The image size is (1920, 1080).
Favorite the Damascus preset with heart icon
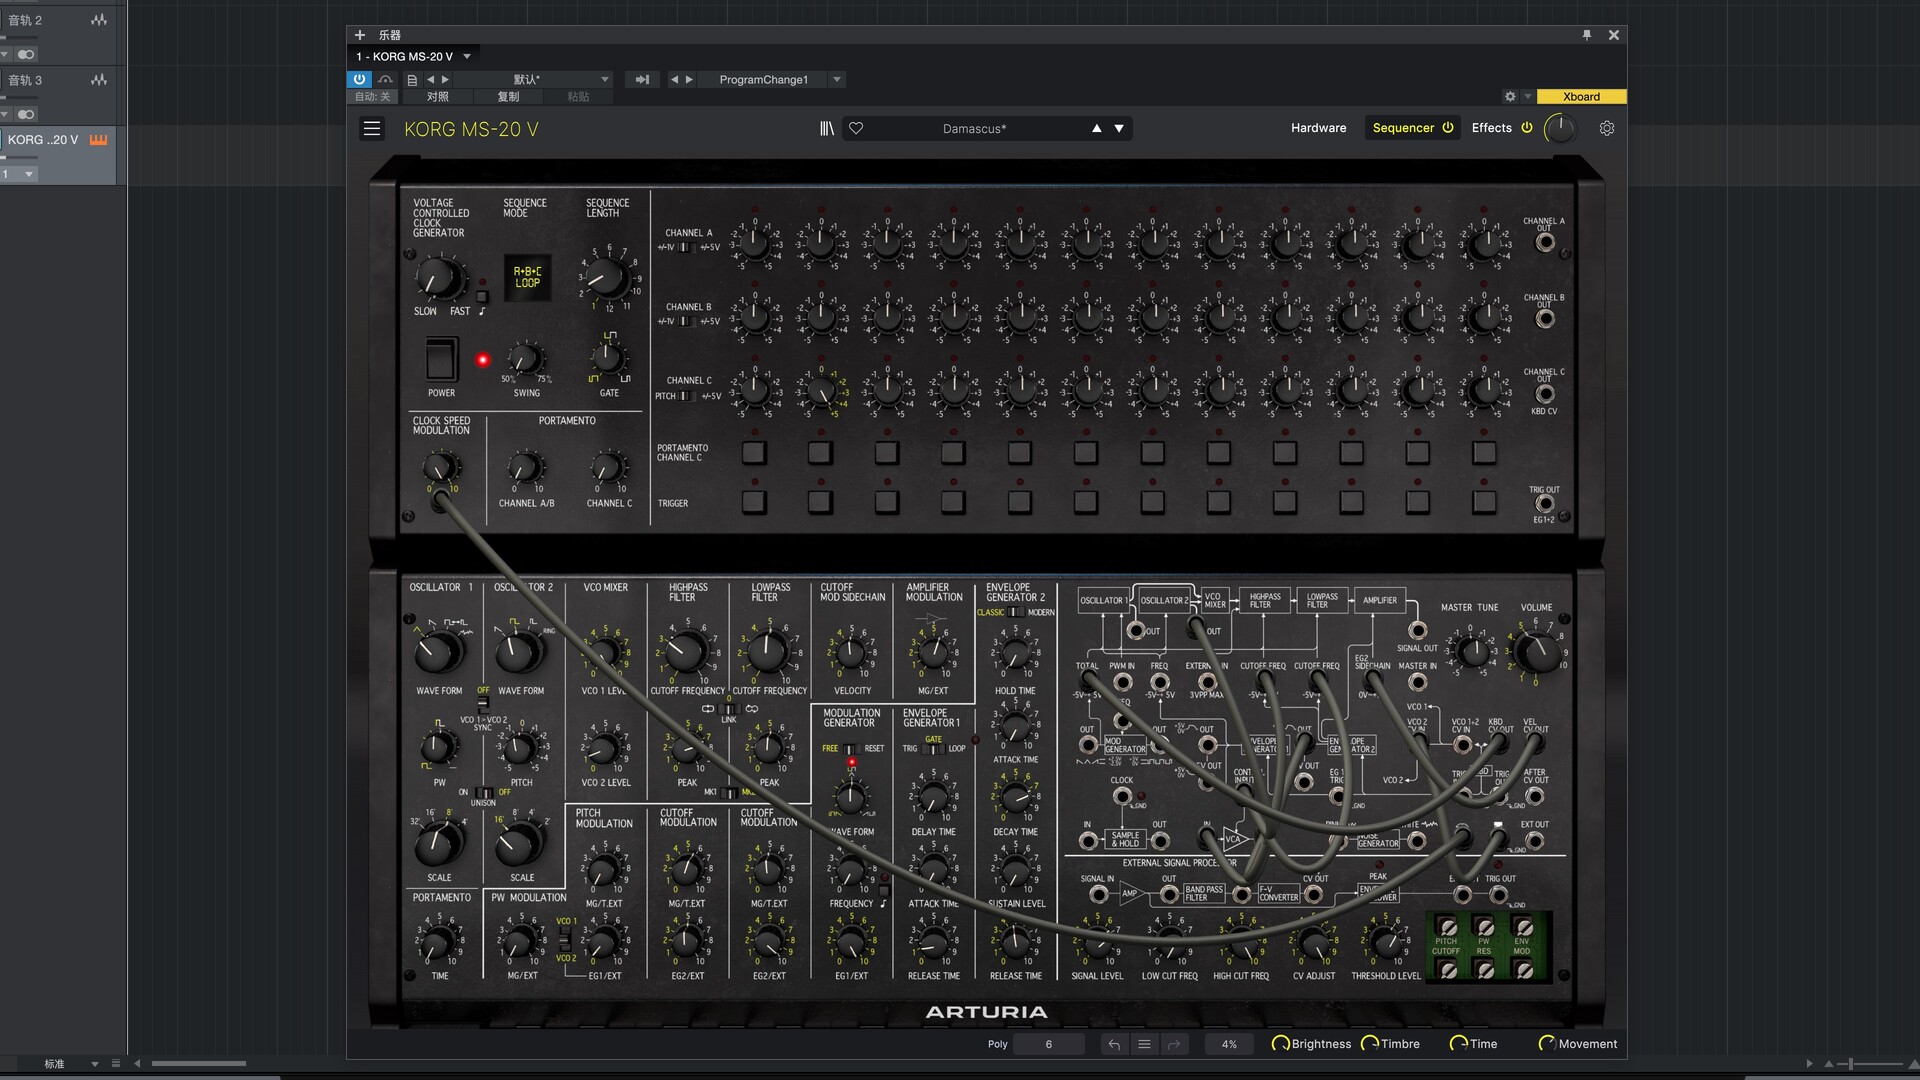pyautogui.click(x=856, y=128)
